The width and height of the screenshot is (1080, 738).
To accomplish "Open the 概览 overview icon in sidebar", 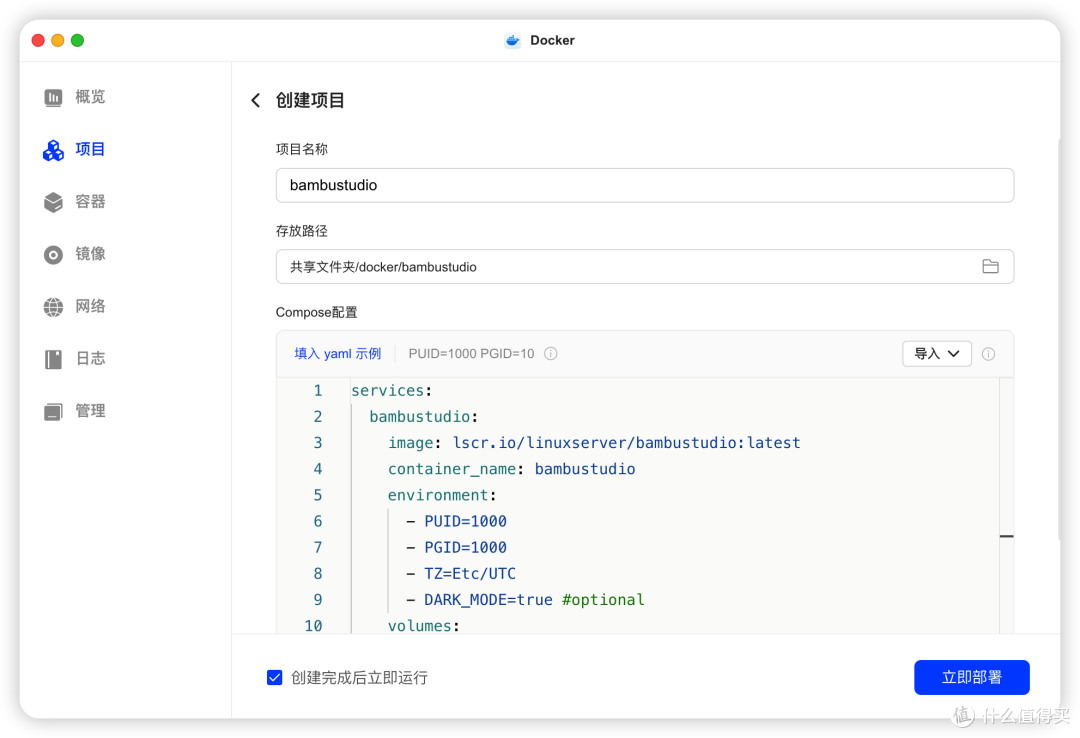I will [x=53, y=97].
